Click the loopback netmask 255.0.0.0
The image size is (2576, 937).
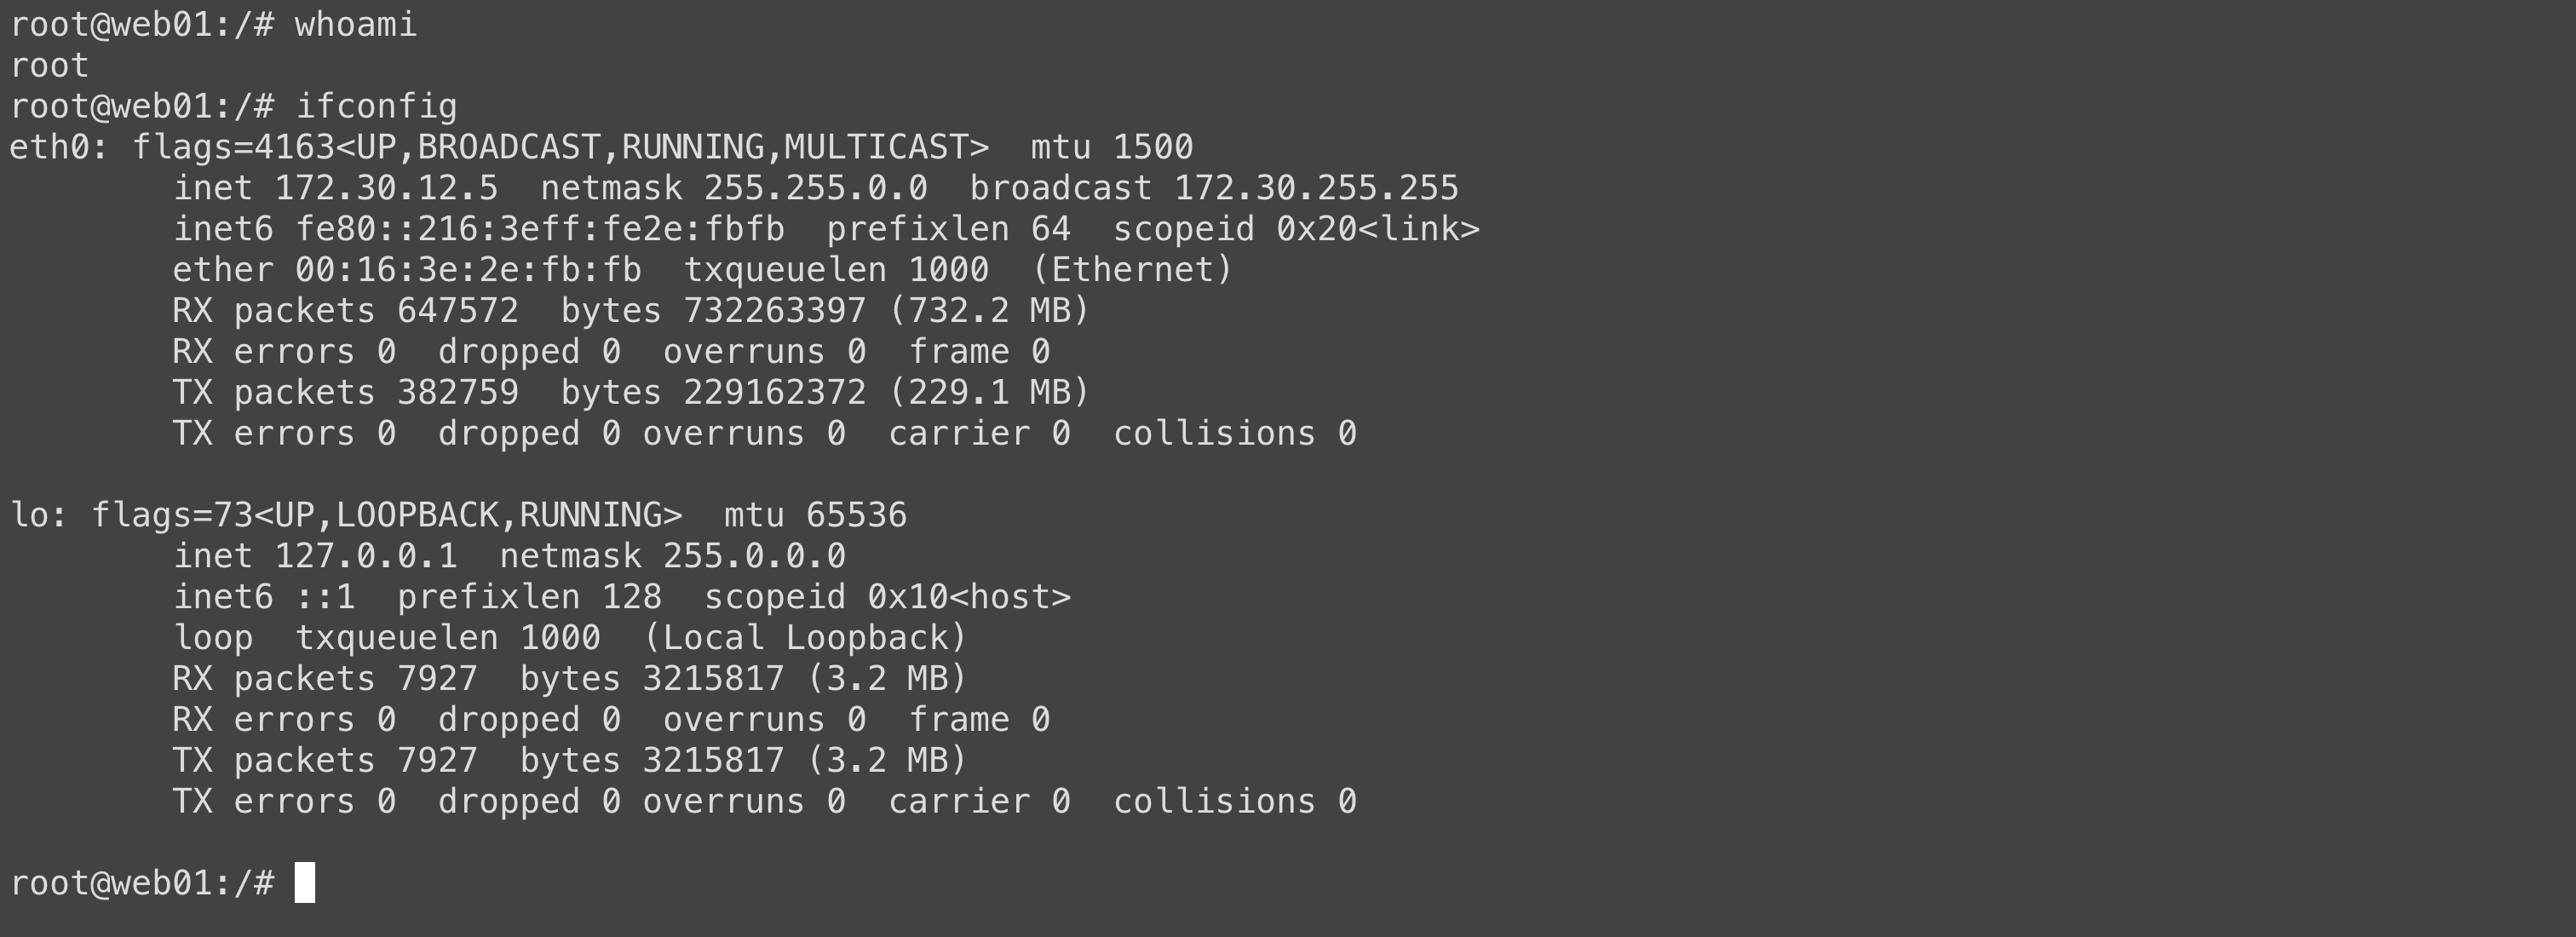[x=754, y=557]
